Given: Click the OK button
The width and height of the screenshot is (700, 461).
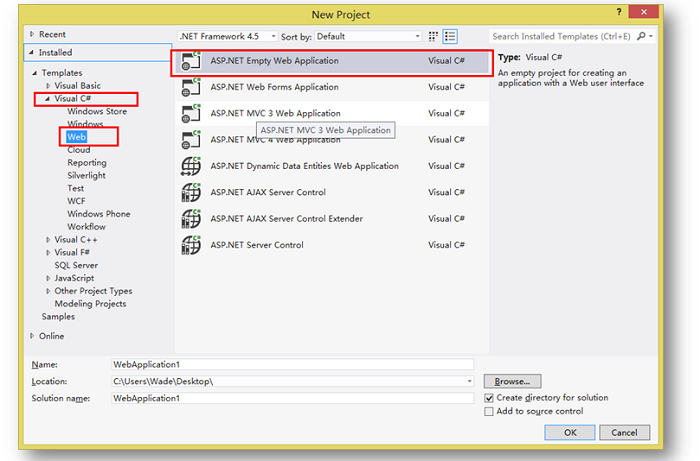Looking at the screenshot, I should click(570, 432).
